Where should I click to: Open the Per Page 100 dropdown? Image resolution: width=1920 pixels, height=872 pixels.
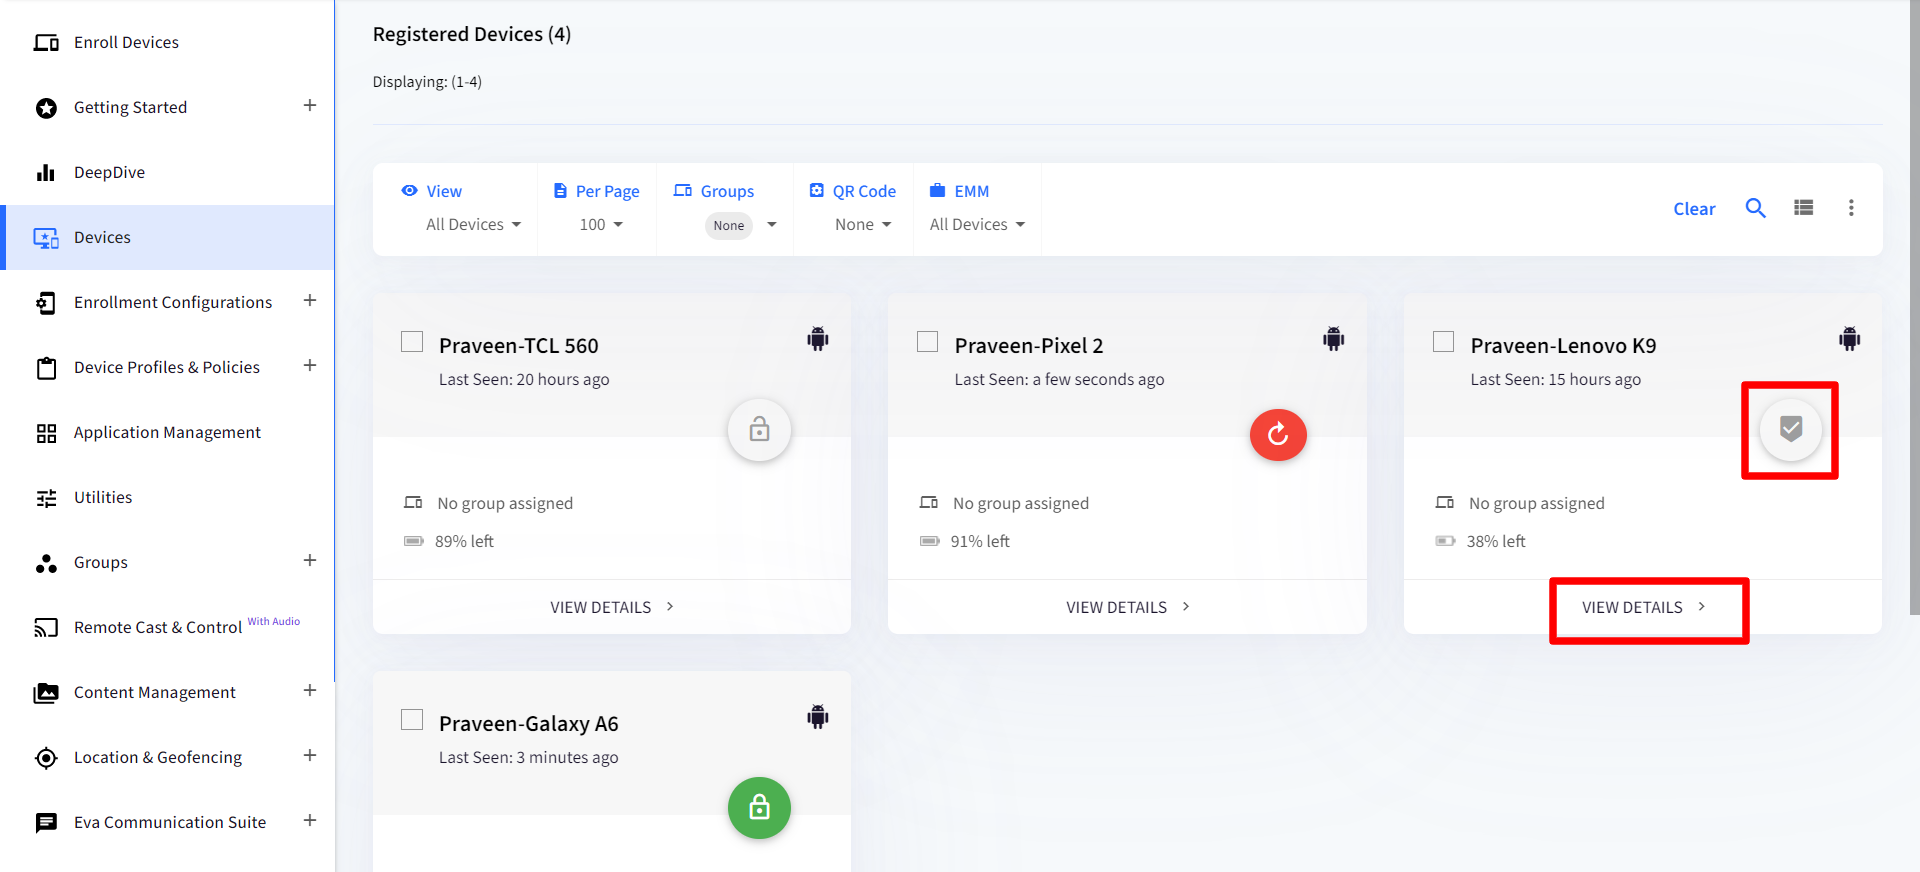[x=601, y=225]
